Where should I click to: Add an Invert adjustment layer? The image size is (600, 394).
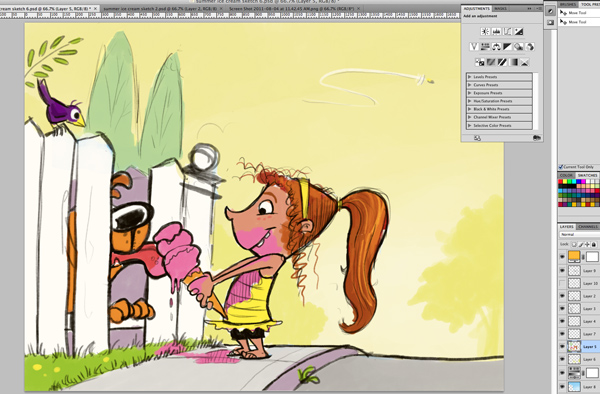click(x=480, y=62)
